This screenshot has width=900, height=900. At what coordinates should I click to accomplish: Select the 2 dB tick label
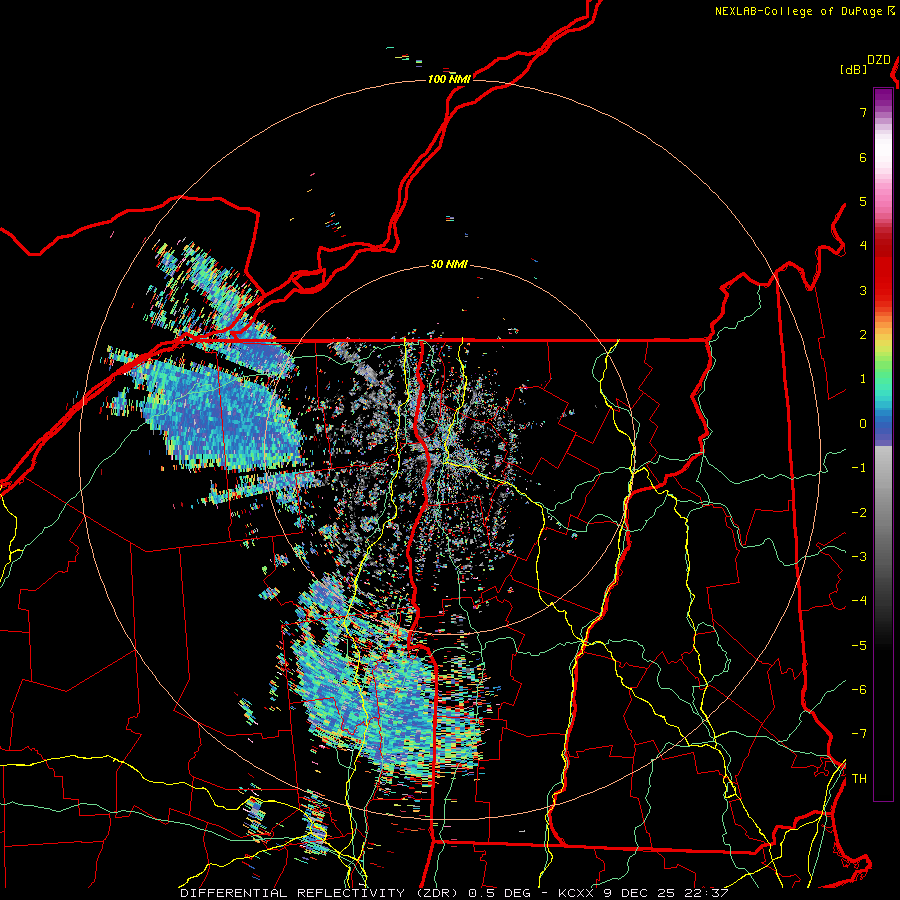[x=863, y=335]
